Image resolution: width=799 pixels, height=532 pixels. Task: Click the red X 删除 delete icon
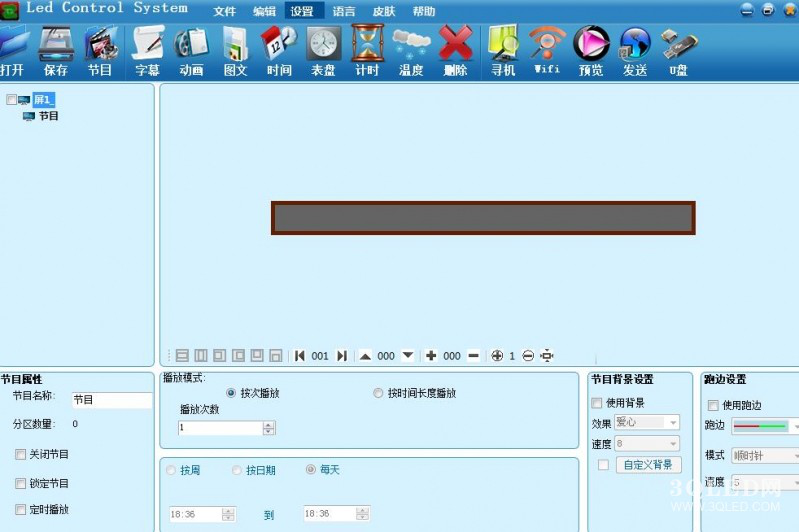tap(456, 51)
